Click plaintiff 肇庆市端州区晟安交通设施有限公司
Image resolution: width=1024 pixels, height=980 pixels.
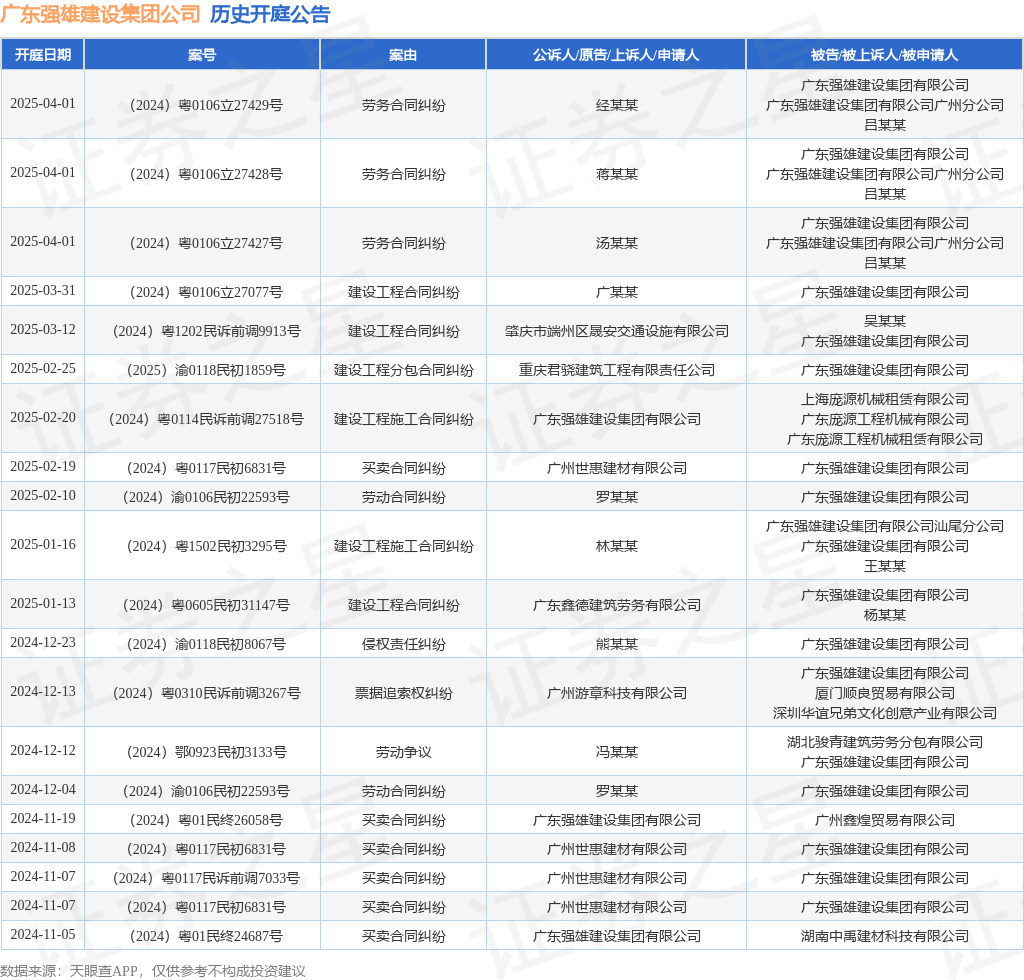point(616,331)
